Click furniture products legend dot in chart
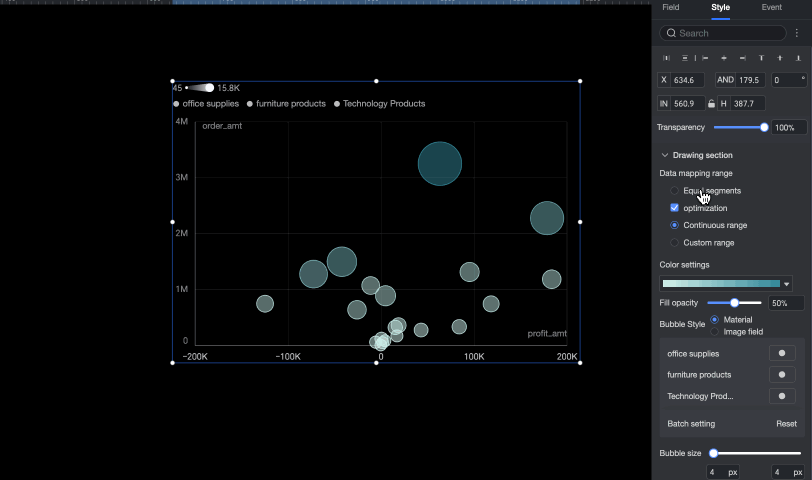This screenshot has width=812, height=480. [250, 104]
